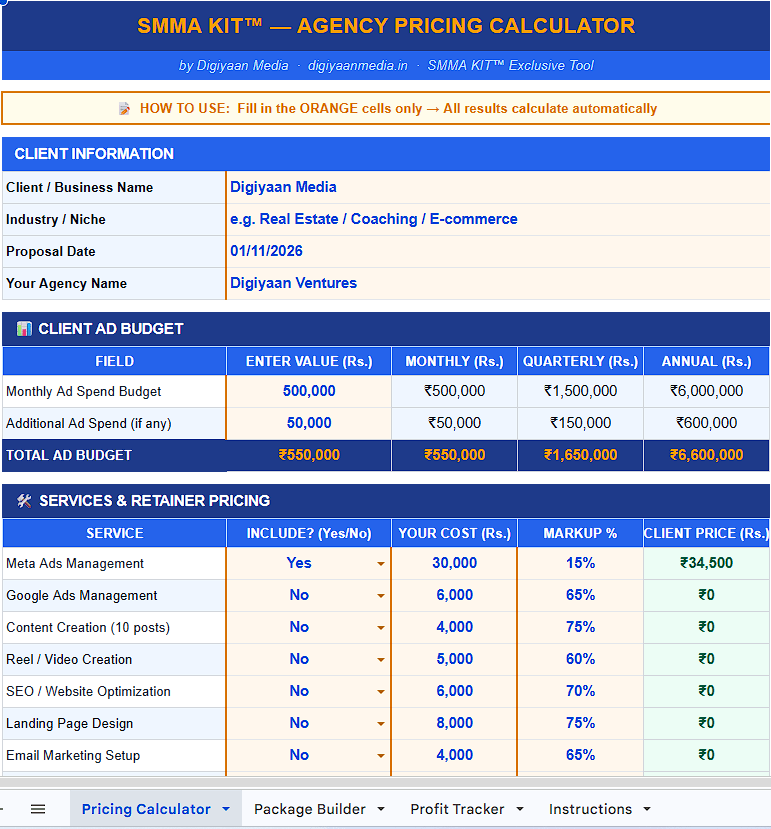Viewport: 771px width, 829px height.
Task: Click the total annual budget ₹6,600,000
Action: [x=706, y=455]
